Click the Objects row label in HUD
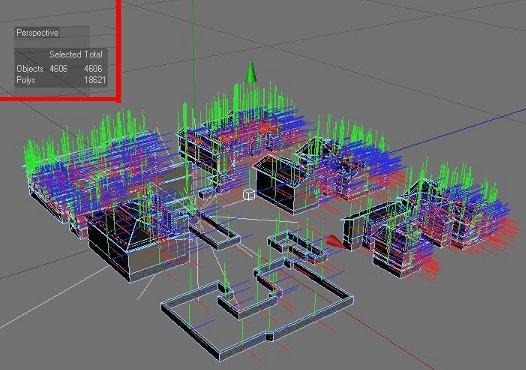Viewport: 526px width, 370px height. (30, 69)
